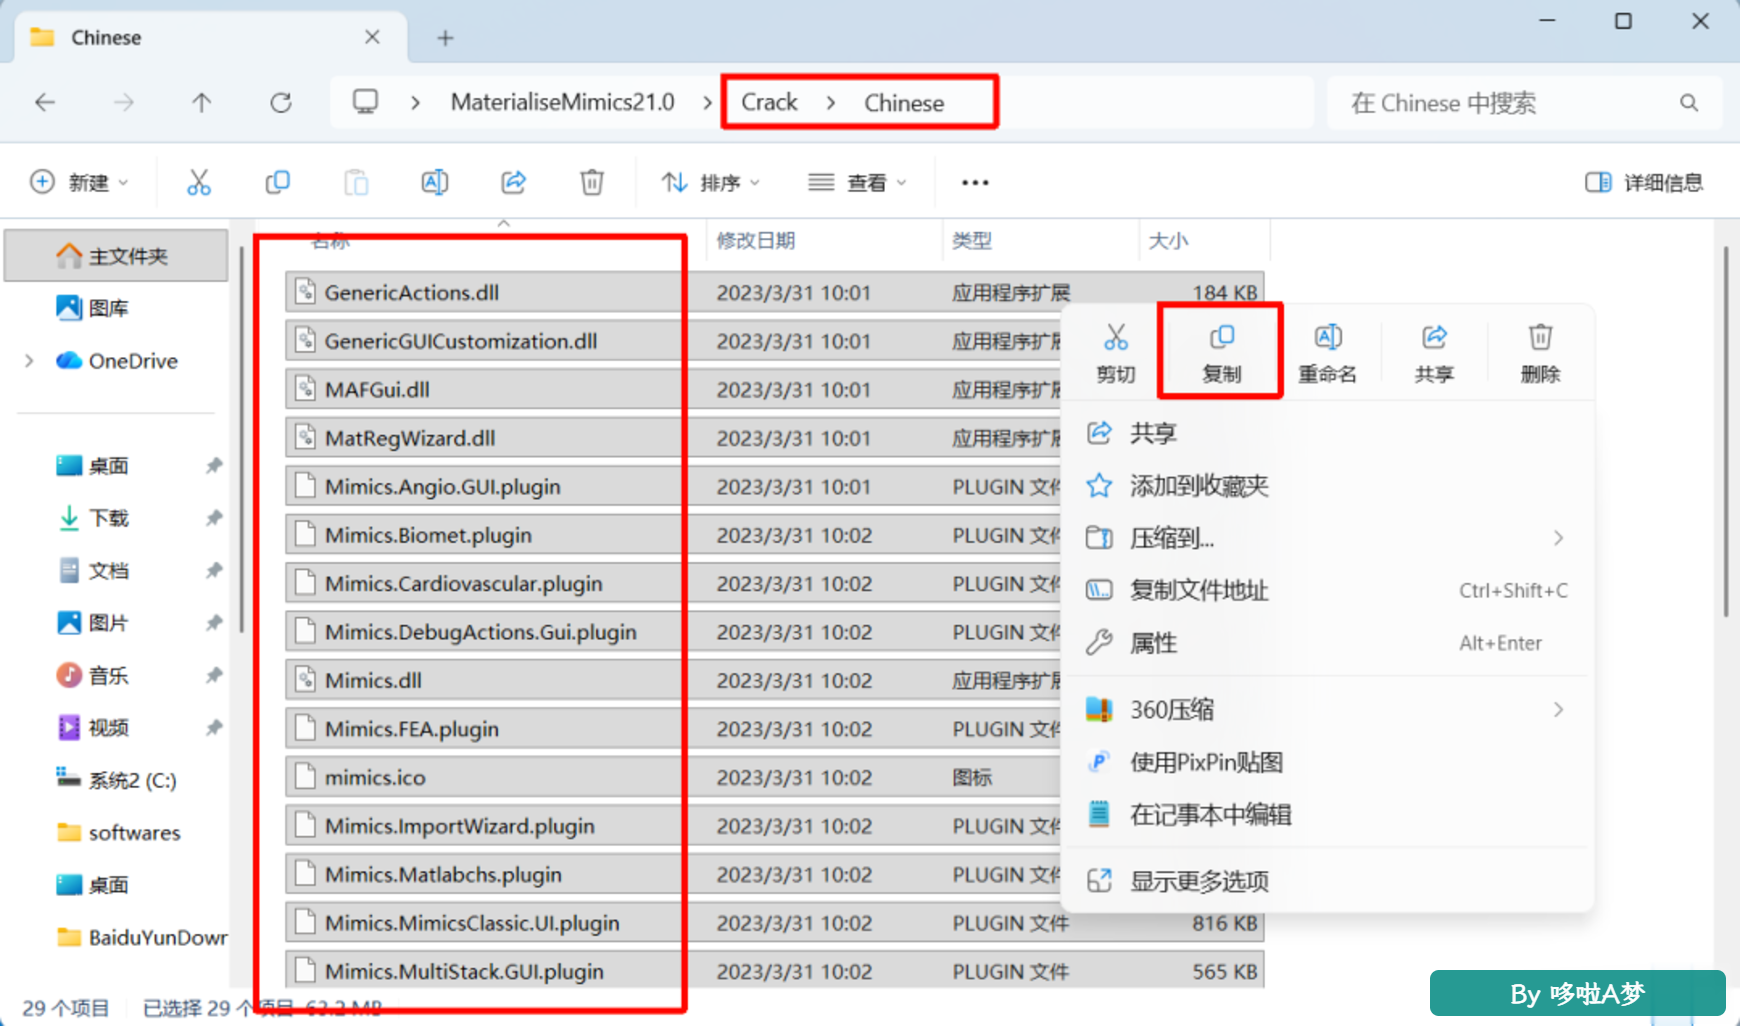Choose 显示更多选项 in the context menu
The image size is (1740, 1026).
tap(1326, 881)
